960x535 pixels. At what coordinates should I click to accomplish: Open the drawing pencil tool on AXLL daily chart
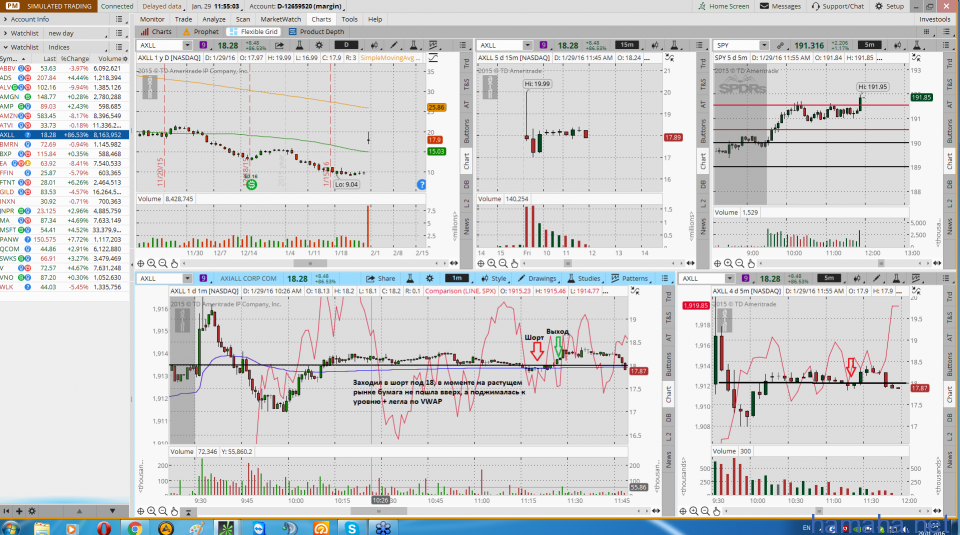point(394,45)
